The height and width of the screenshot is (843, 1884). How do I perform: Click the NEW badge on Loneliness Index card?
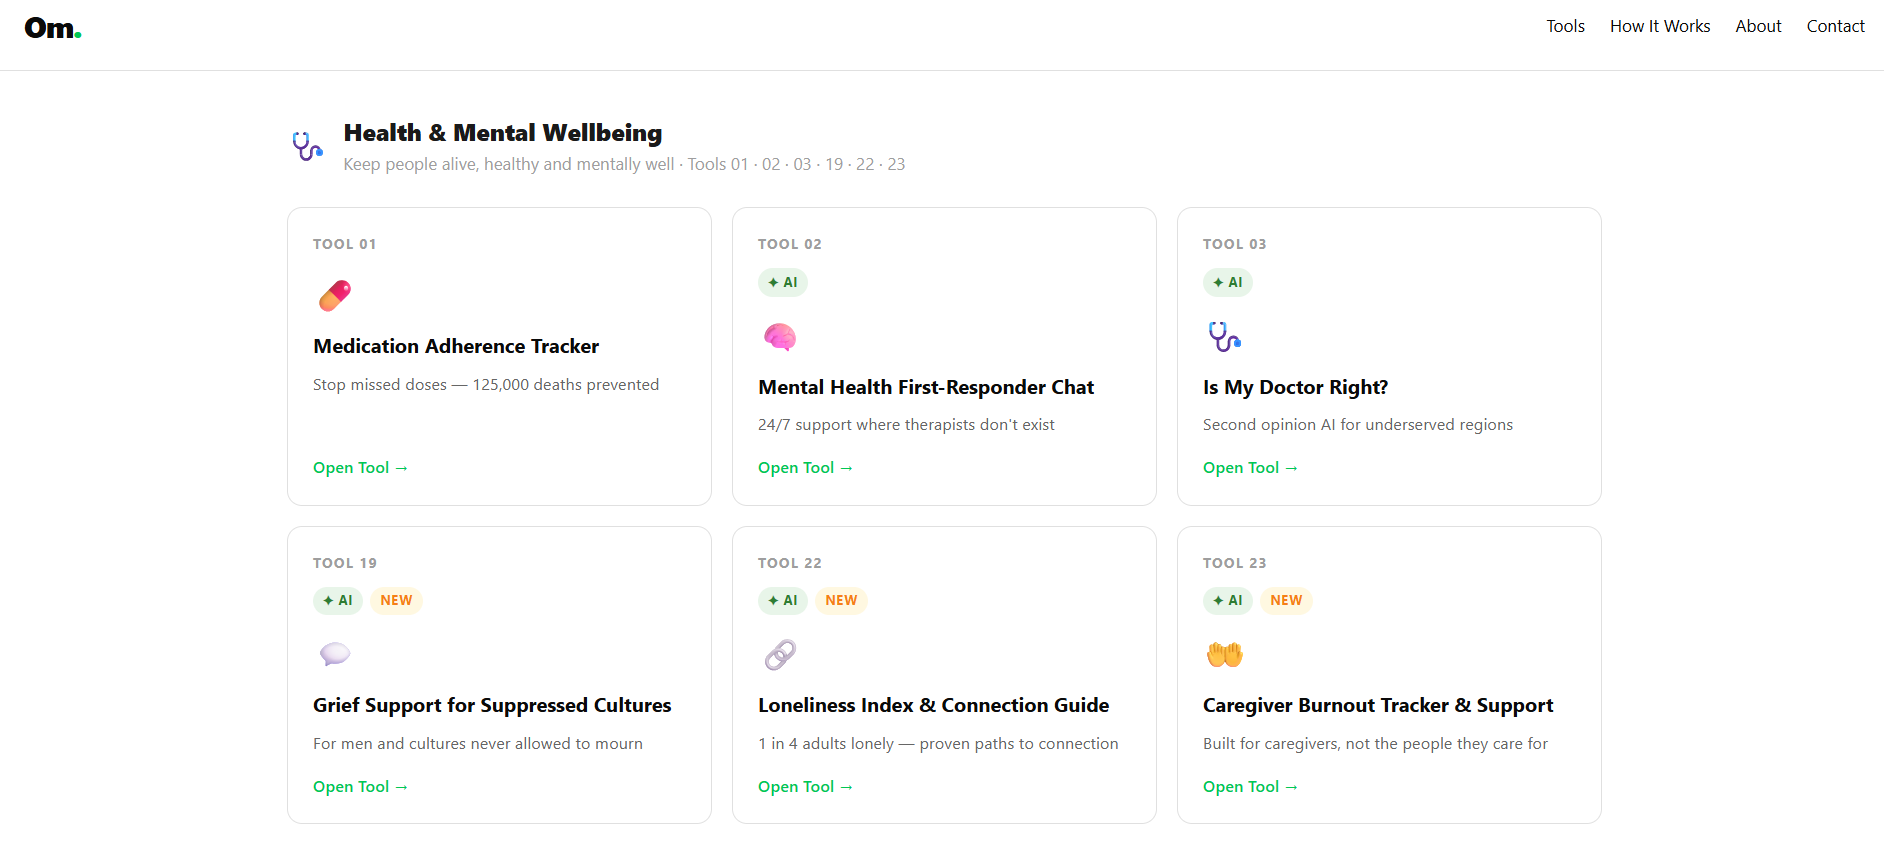[x=841, y=600]
